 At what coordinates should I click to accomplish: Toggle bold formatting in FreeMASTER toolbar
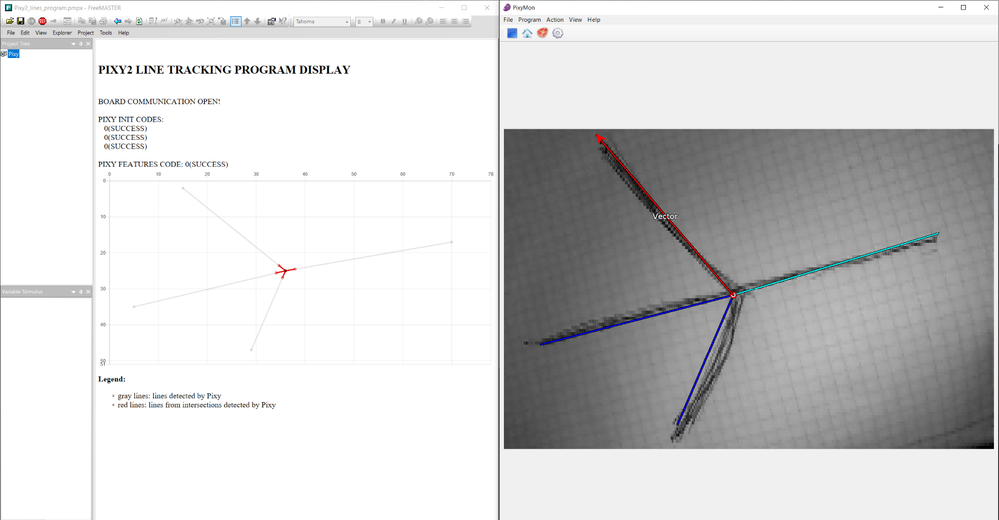[x=382, y=21]
